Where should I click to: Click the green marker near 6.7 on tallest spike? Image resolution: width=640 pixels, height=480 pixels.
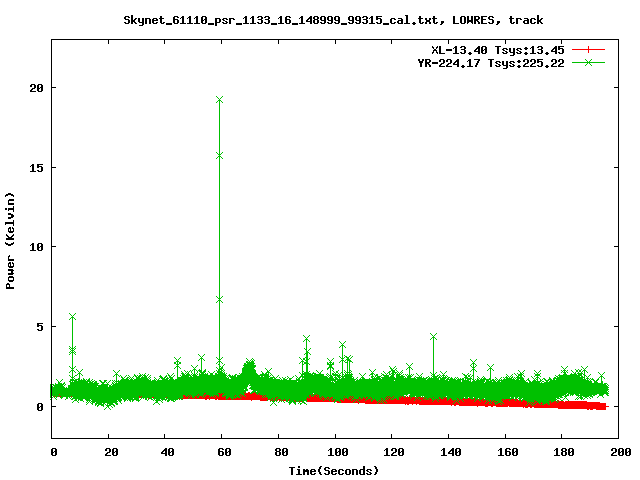tap(219, 299)
